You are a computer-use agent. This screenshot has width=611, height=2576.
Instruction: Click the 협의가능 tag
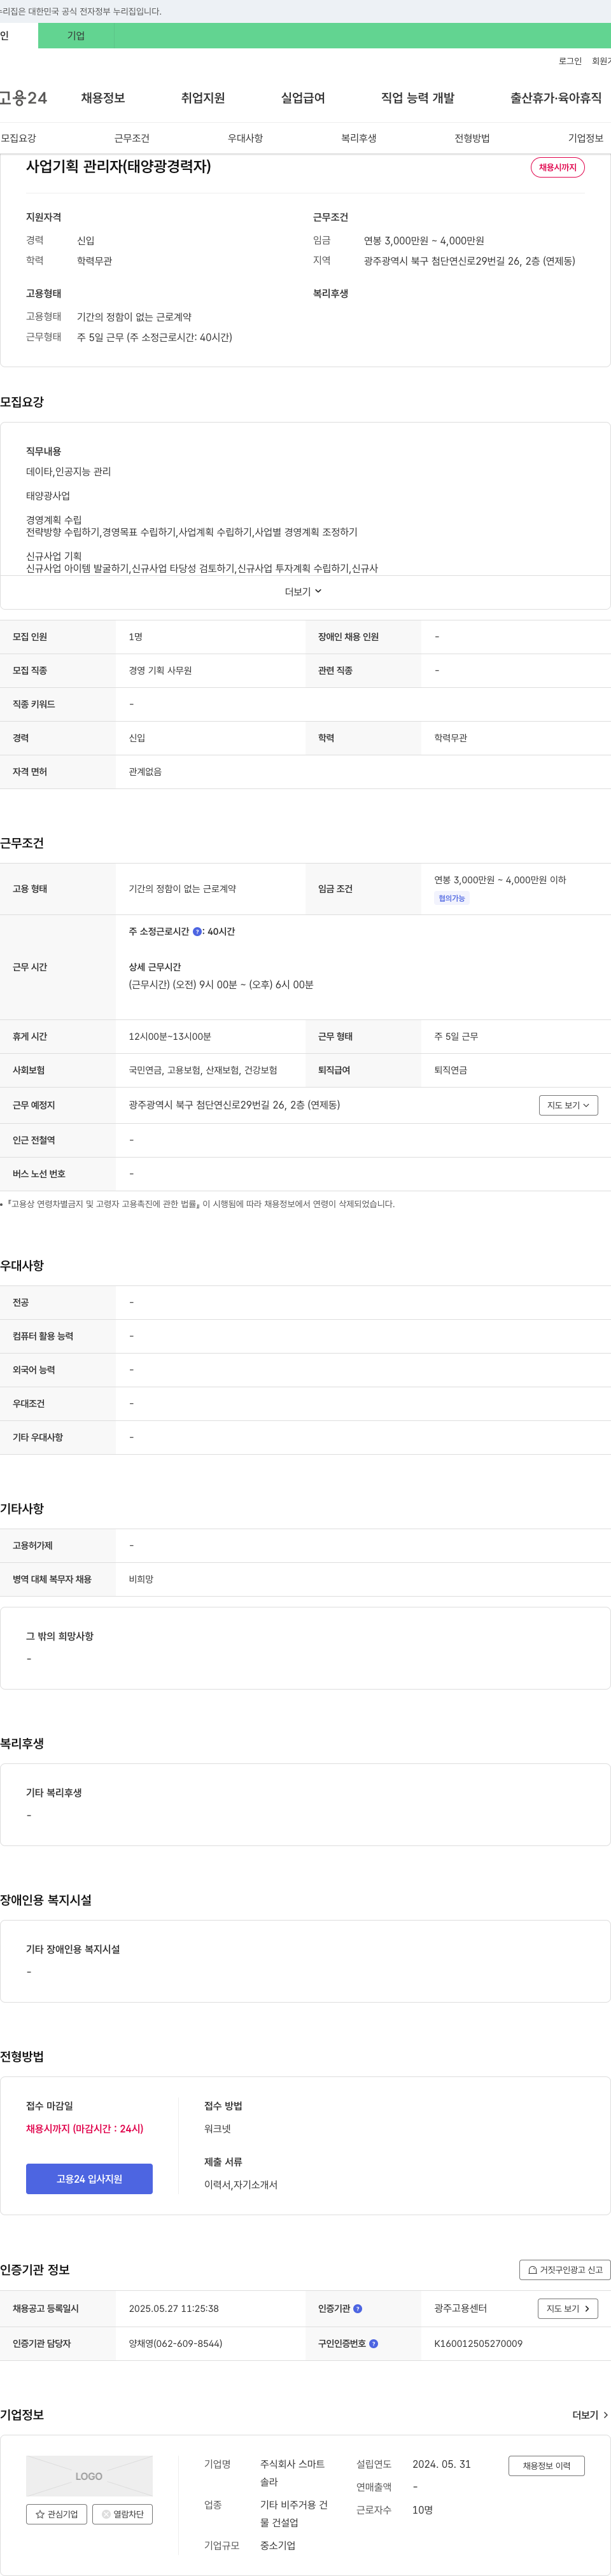452,898
